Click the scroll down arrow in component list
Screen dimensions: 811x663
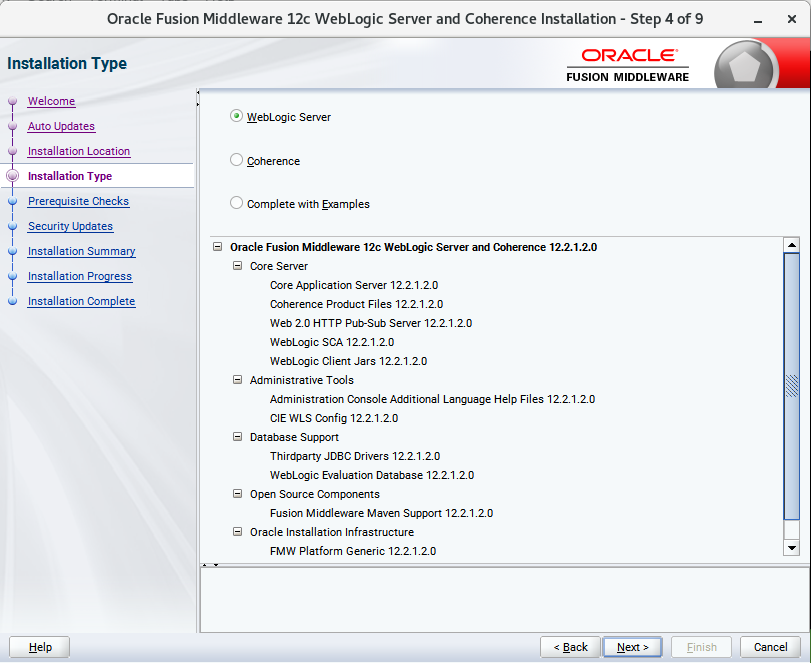click(792, 548)
